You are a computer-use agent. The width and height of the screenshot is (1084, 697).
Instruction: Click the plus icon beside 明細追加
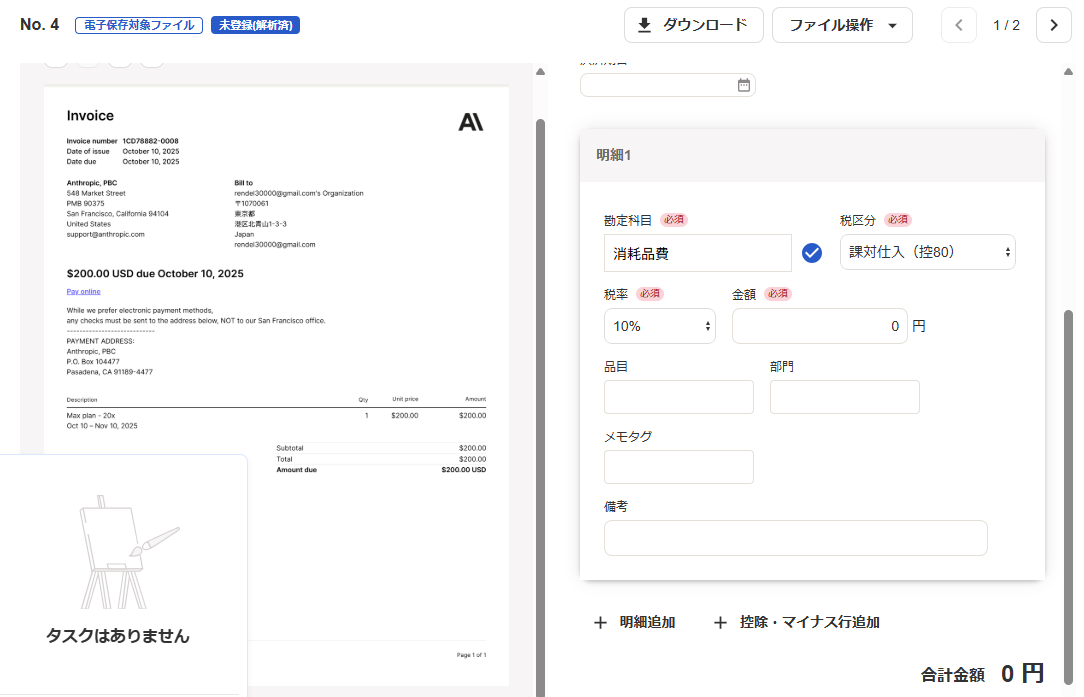pyautogui.click(x=600, y=623)
